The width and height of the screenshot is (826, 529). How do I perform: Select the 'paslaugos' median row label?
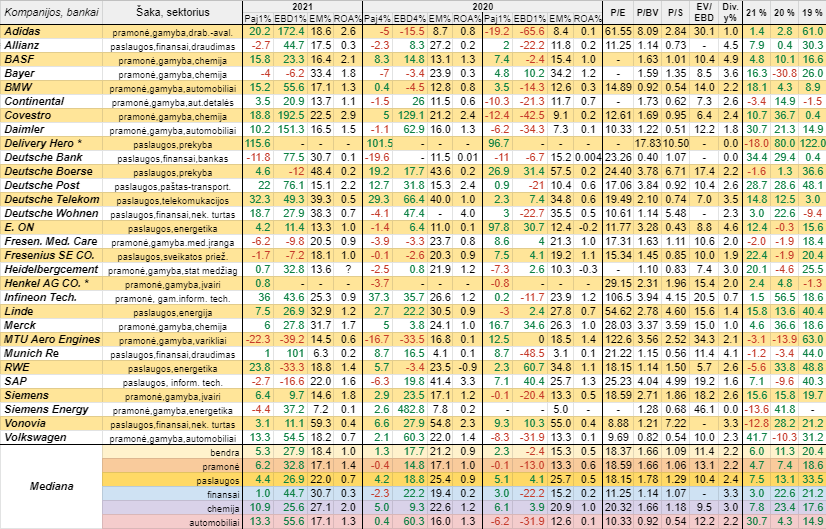click(173, 480)
